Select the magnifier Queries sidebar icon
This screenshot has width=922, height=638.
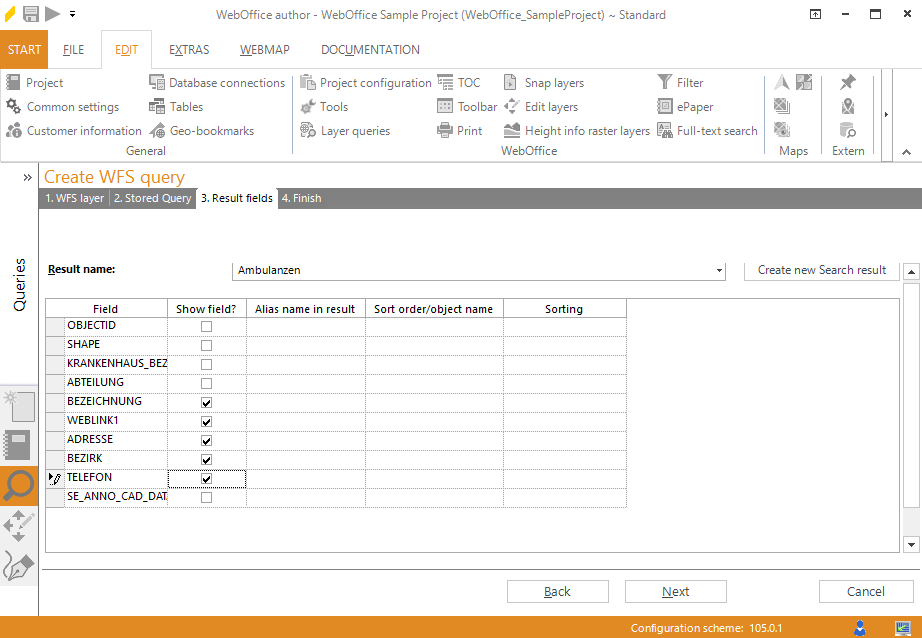coord(19,486)
